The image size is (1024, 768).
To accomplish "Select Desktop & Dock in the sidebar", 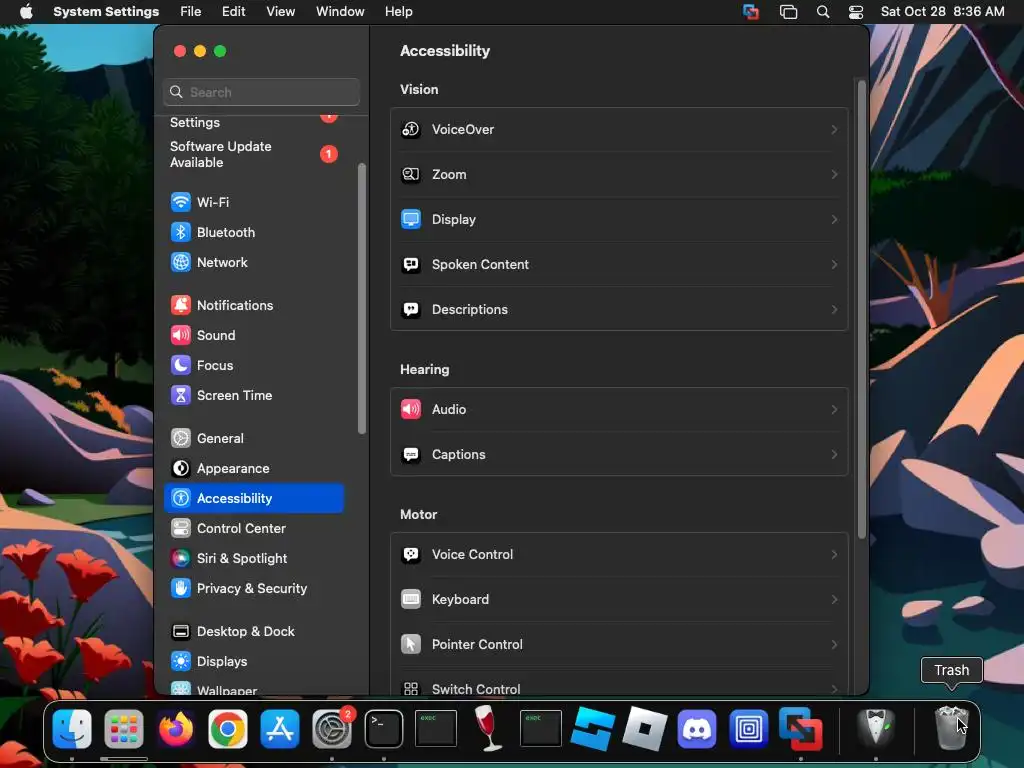I will [x=254, y=632].
